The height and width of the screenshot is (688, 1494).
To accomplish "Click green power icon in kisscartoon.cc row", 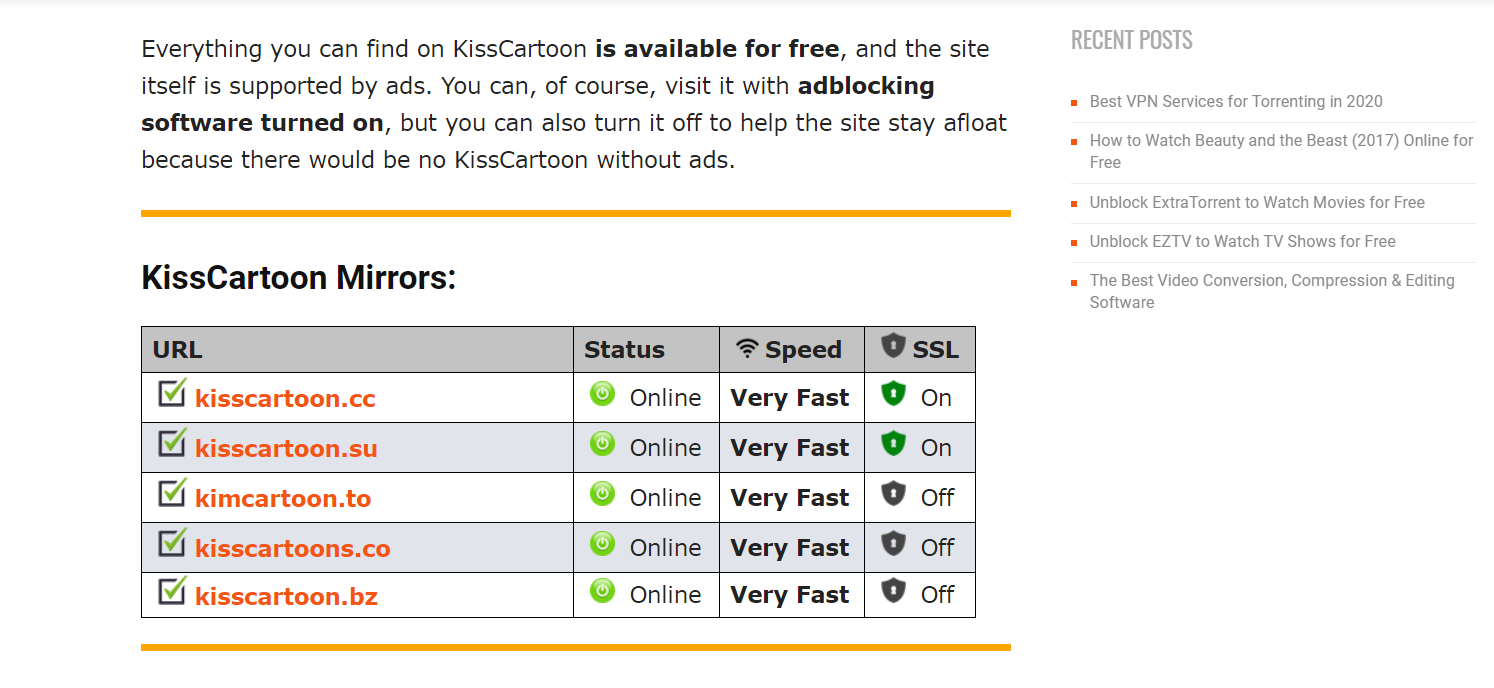I will tap(602, 393).
